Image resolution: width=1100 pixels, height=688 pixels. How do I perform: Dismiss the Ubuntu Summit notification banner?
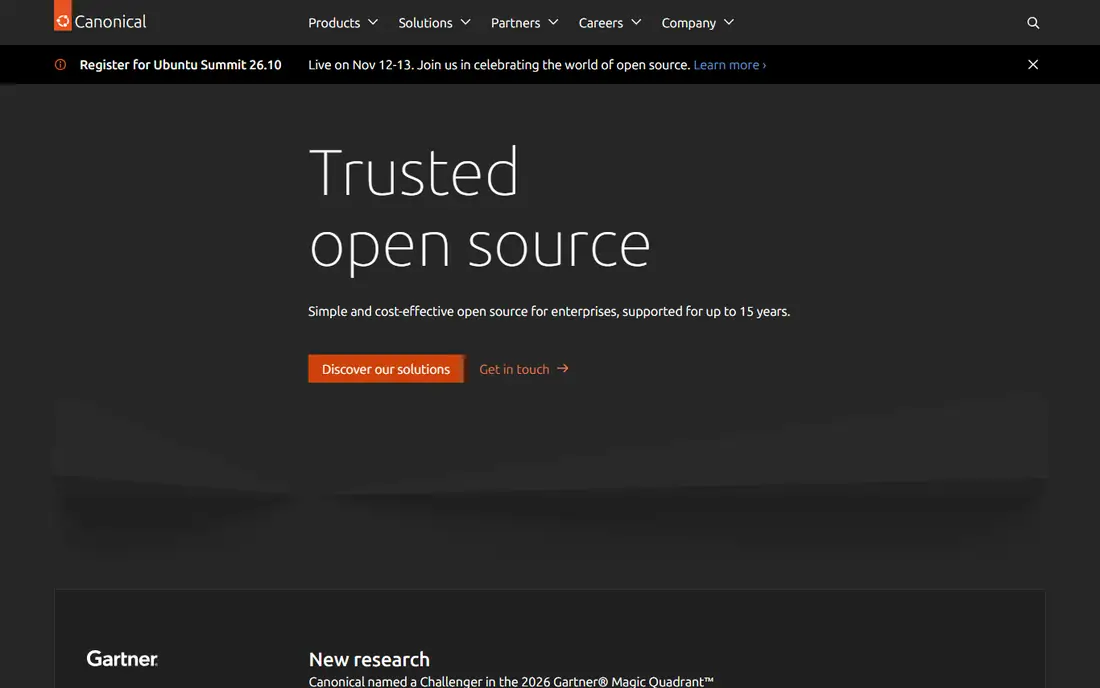(1033, 65)
